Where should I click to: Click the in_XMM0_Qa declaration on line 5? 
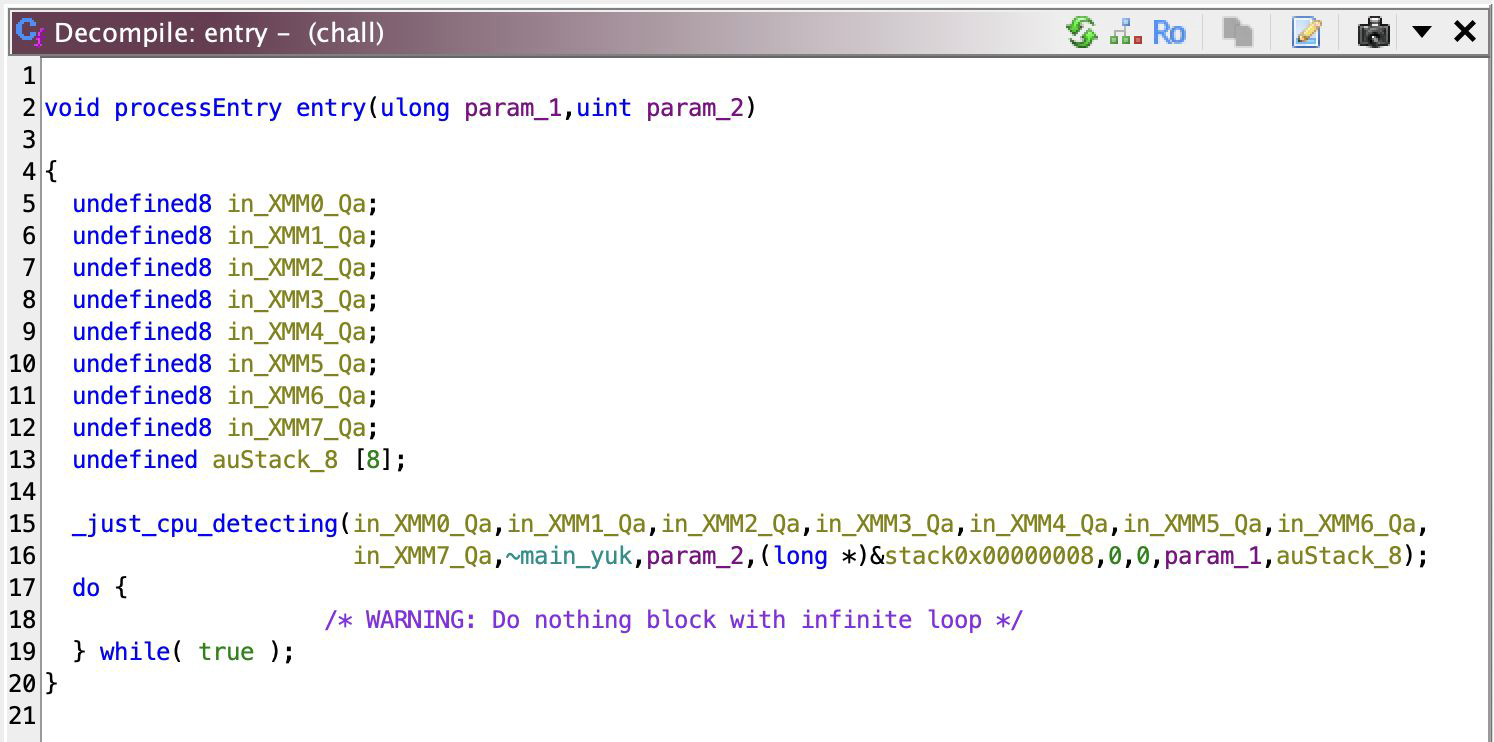click(296, 204)
